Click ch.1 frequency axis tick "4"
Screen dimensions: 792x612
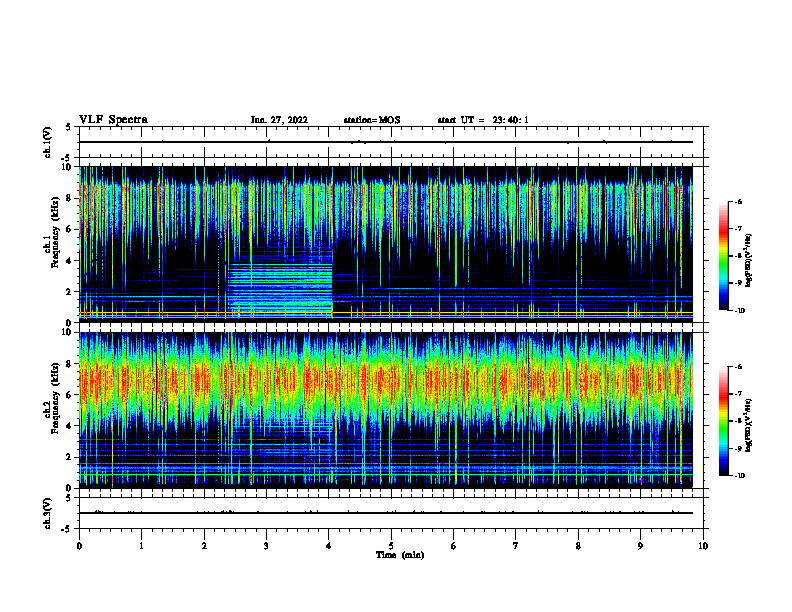click(70, 261)
